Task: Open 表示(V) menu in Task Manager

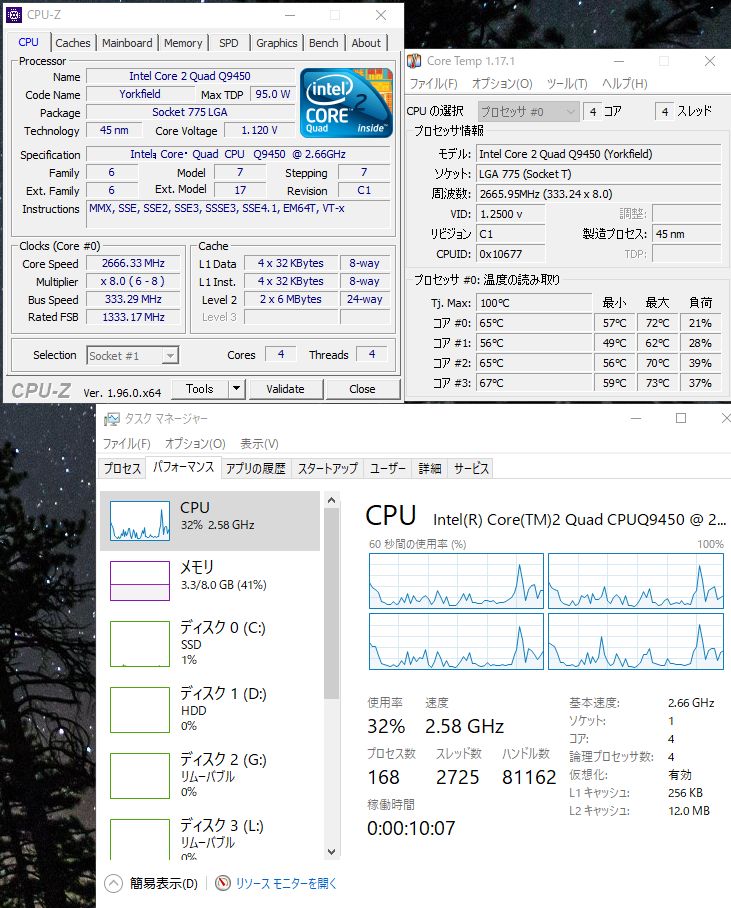Action: (x=259, y=444)
